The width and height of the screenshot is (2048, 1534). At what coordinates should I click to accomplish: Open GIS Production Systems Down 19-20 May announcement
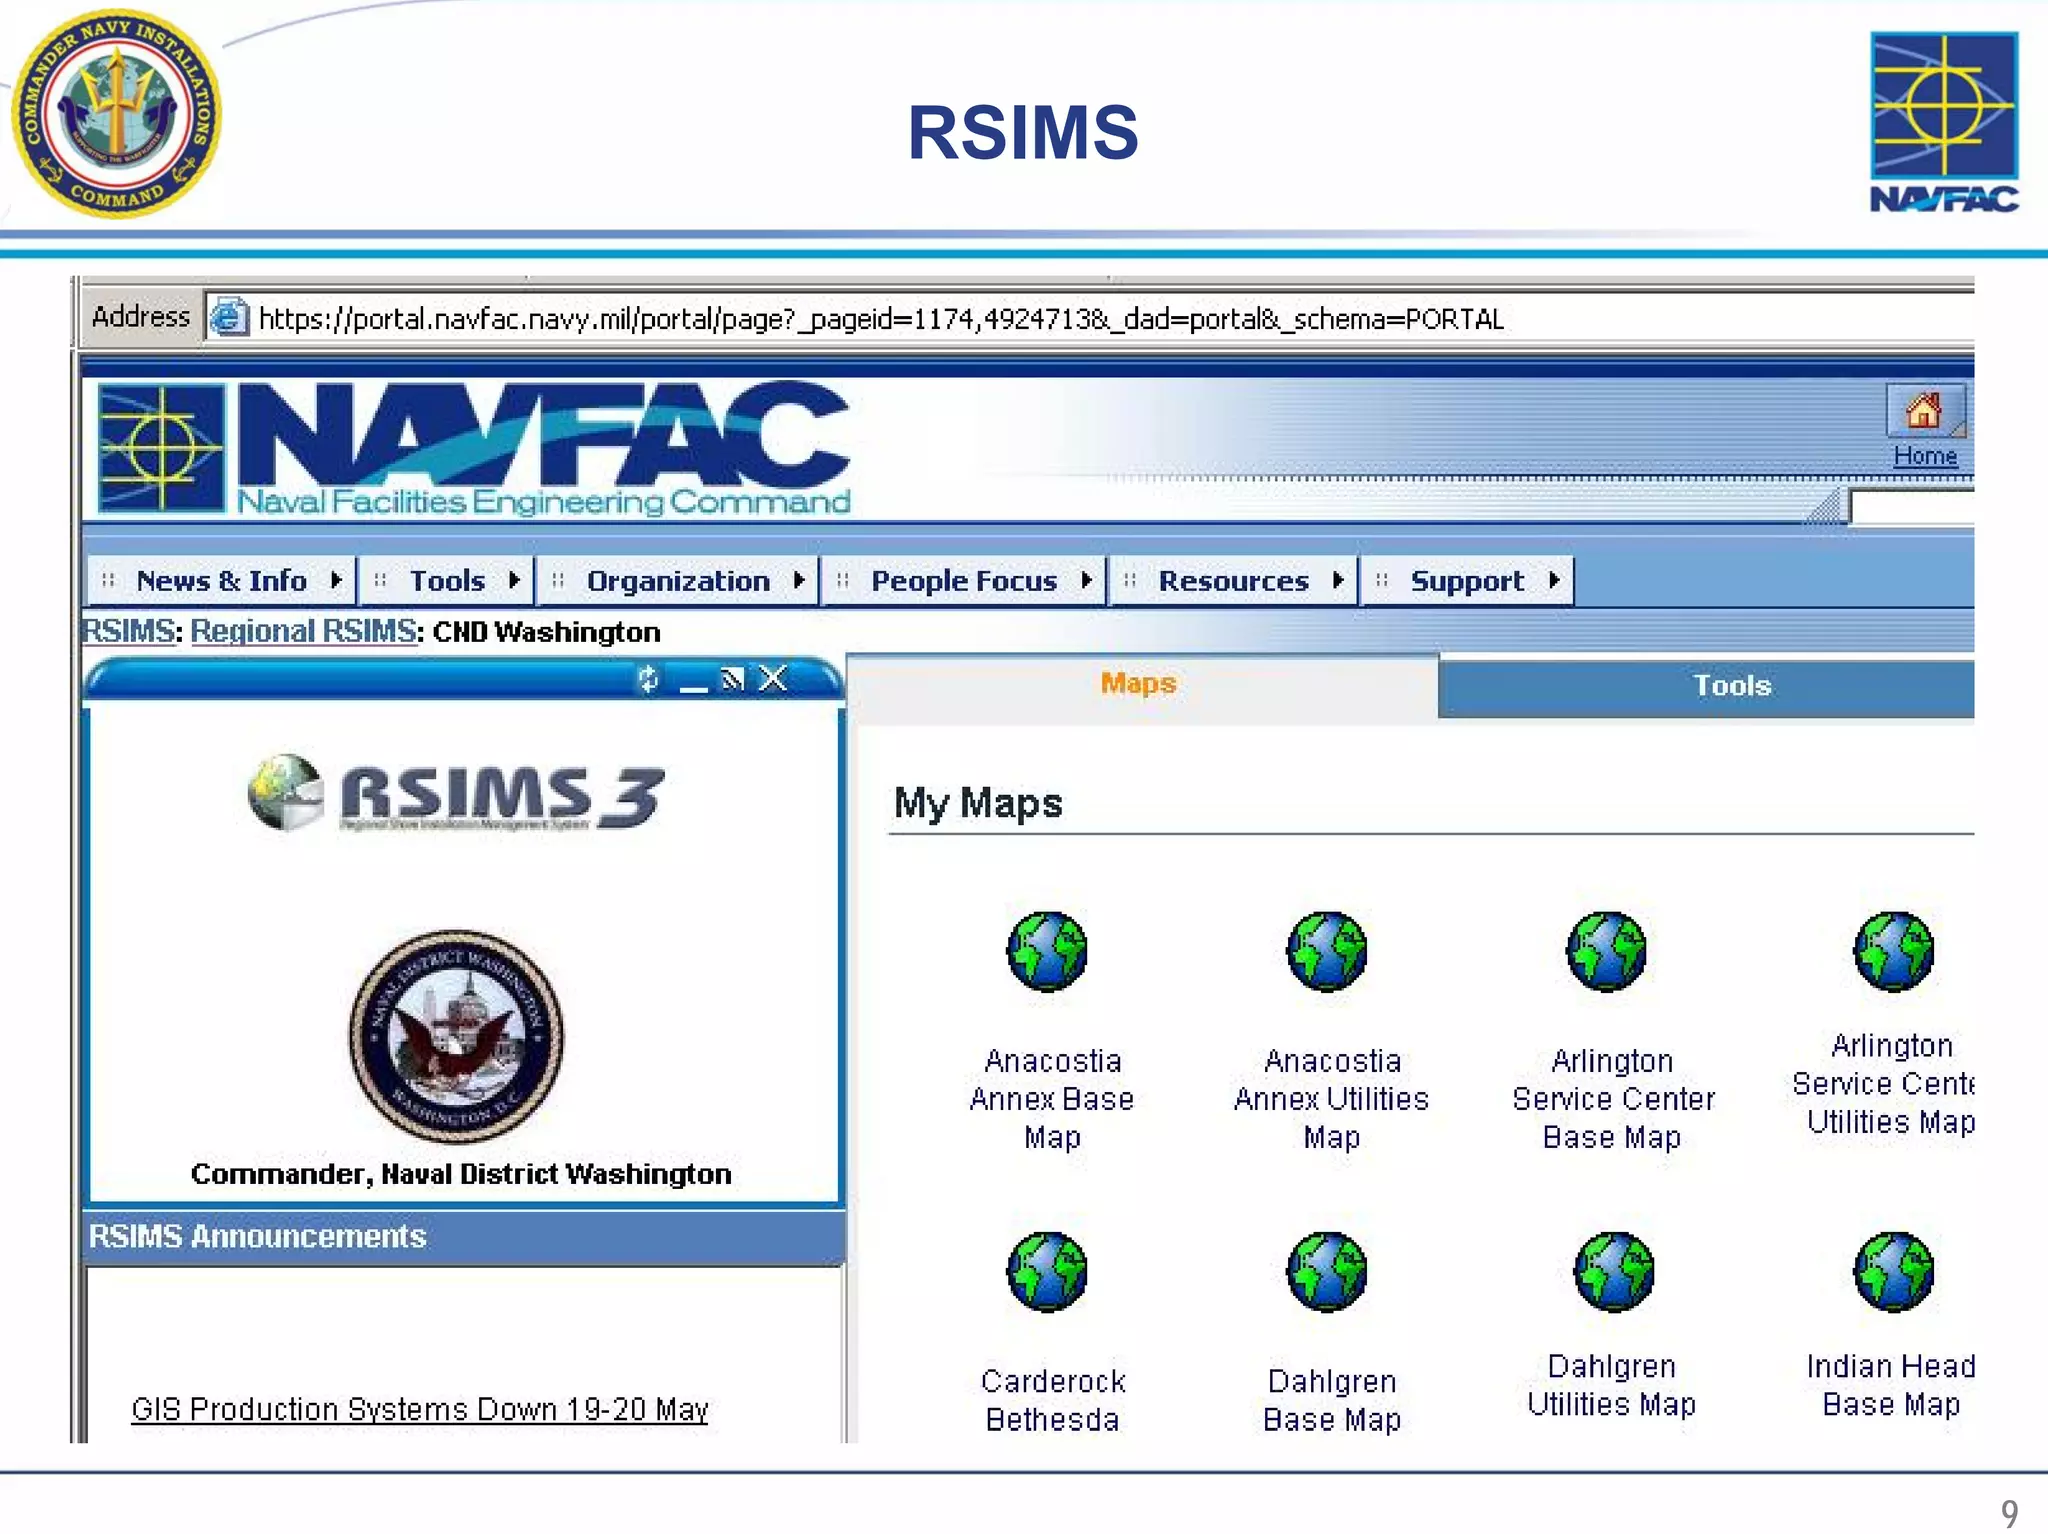pyautogui.click(x=420, y=1409)
